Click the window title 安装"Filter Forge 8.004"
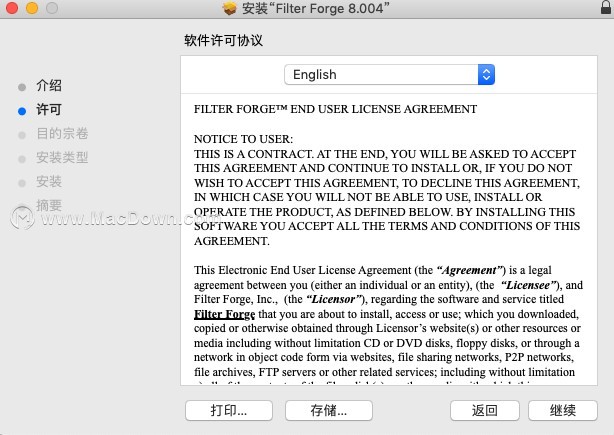614x435 pixels. pyautogui.click(x=316, y=8)
